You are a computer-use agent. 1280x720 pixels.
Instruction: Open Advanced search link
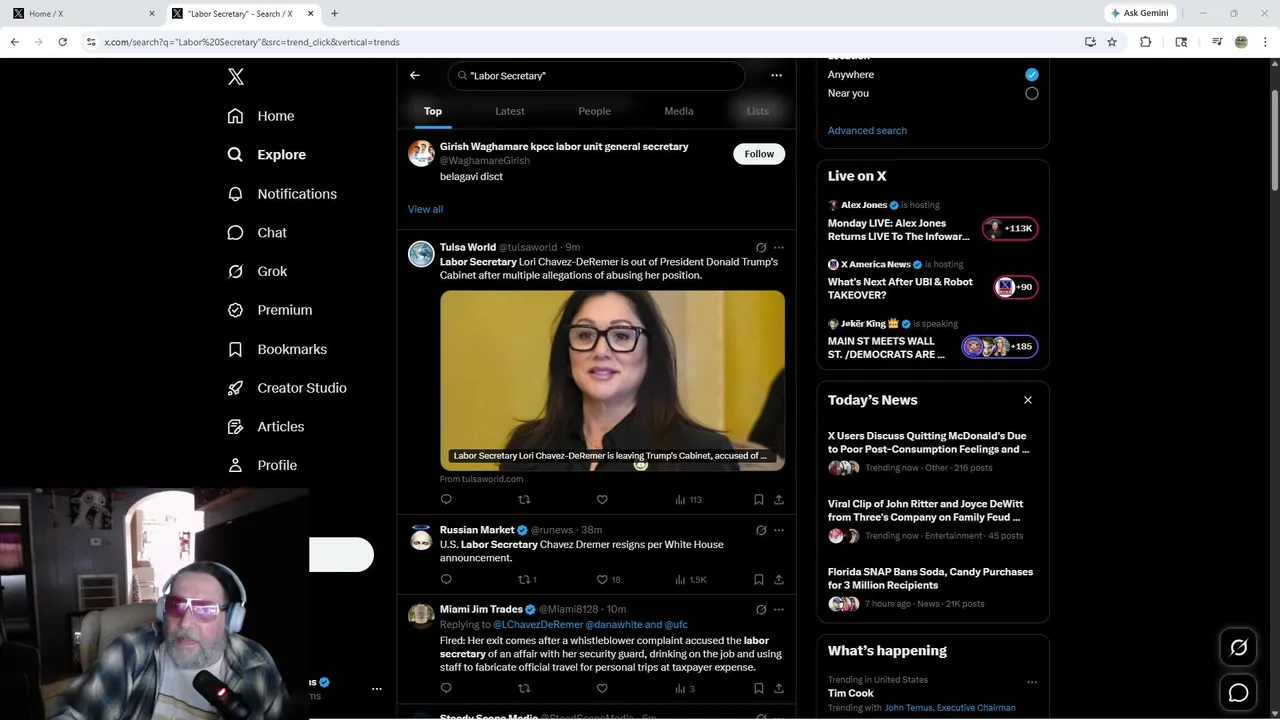coord(867,131)
